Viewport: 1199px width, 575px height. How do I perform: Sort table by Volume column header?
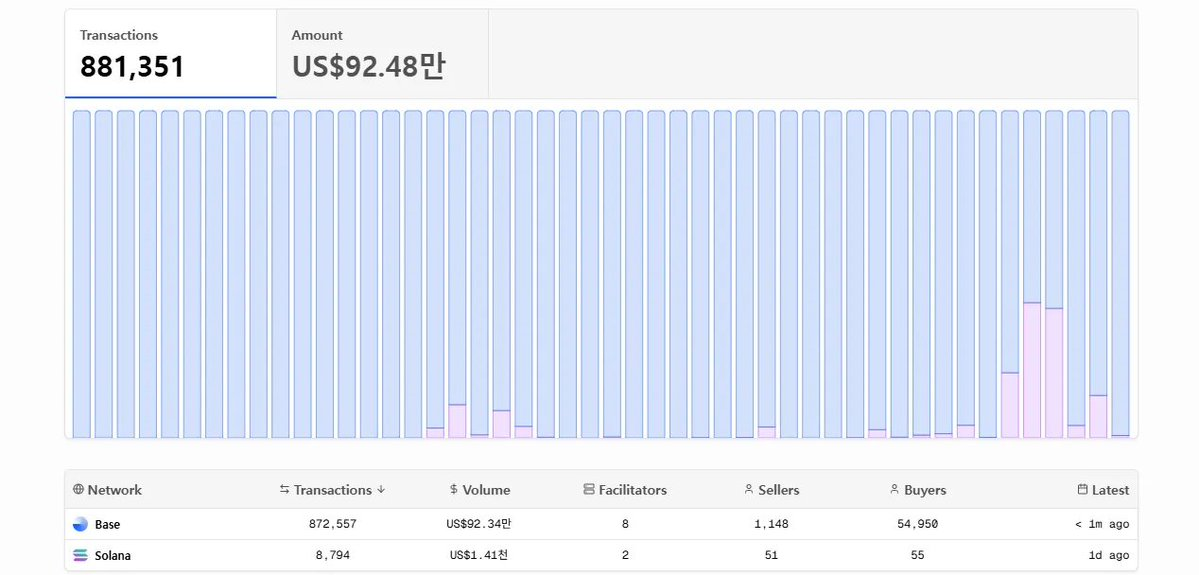coord(486,490)
